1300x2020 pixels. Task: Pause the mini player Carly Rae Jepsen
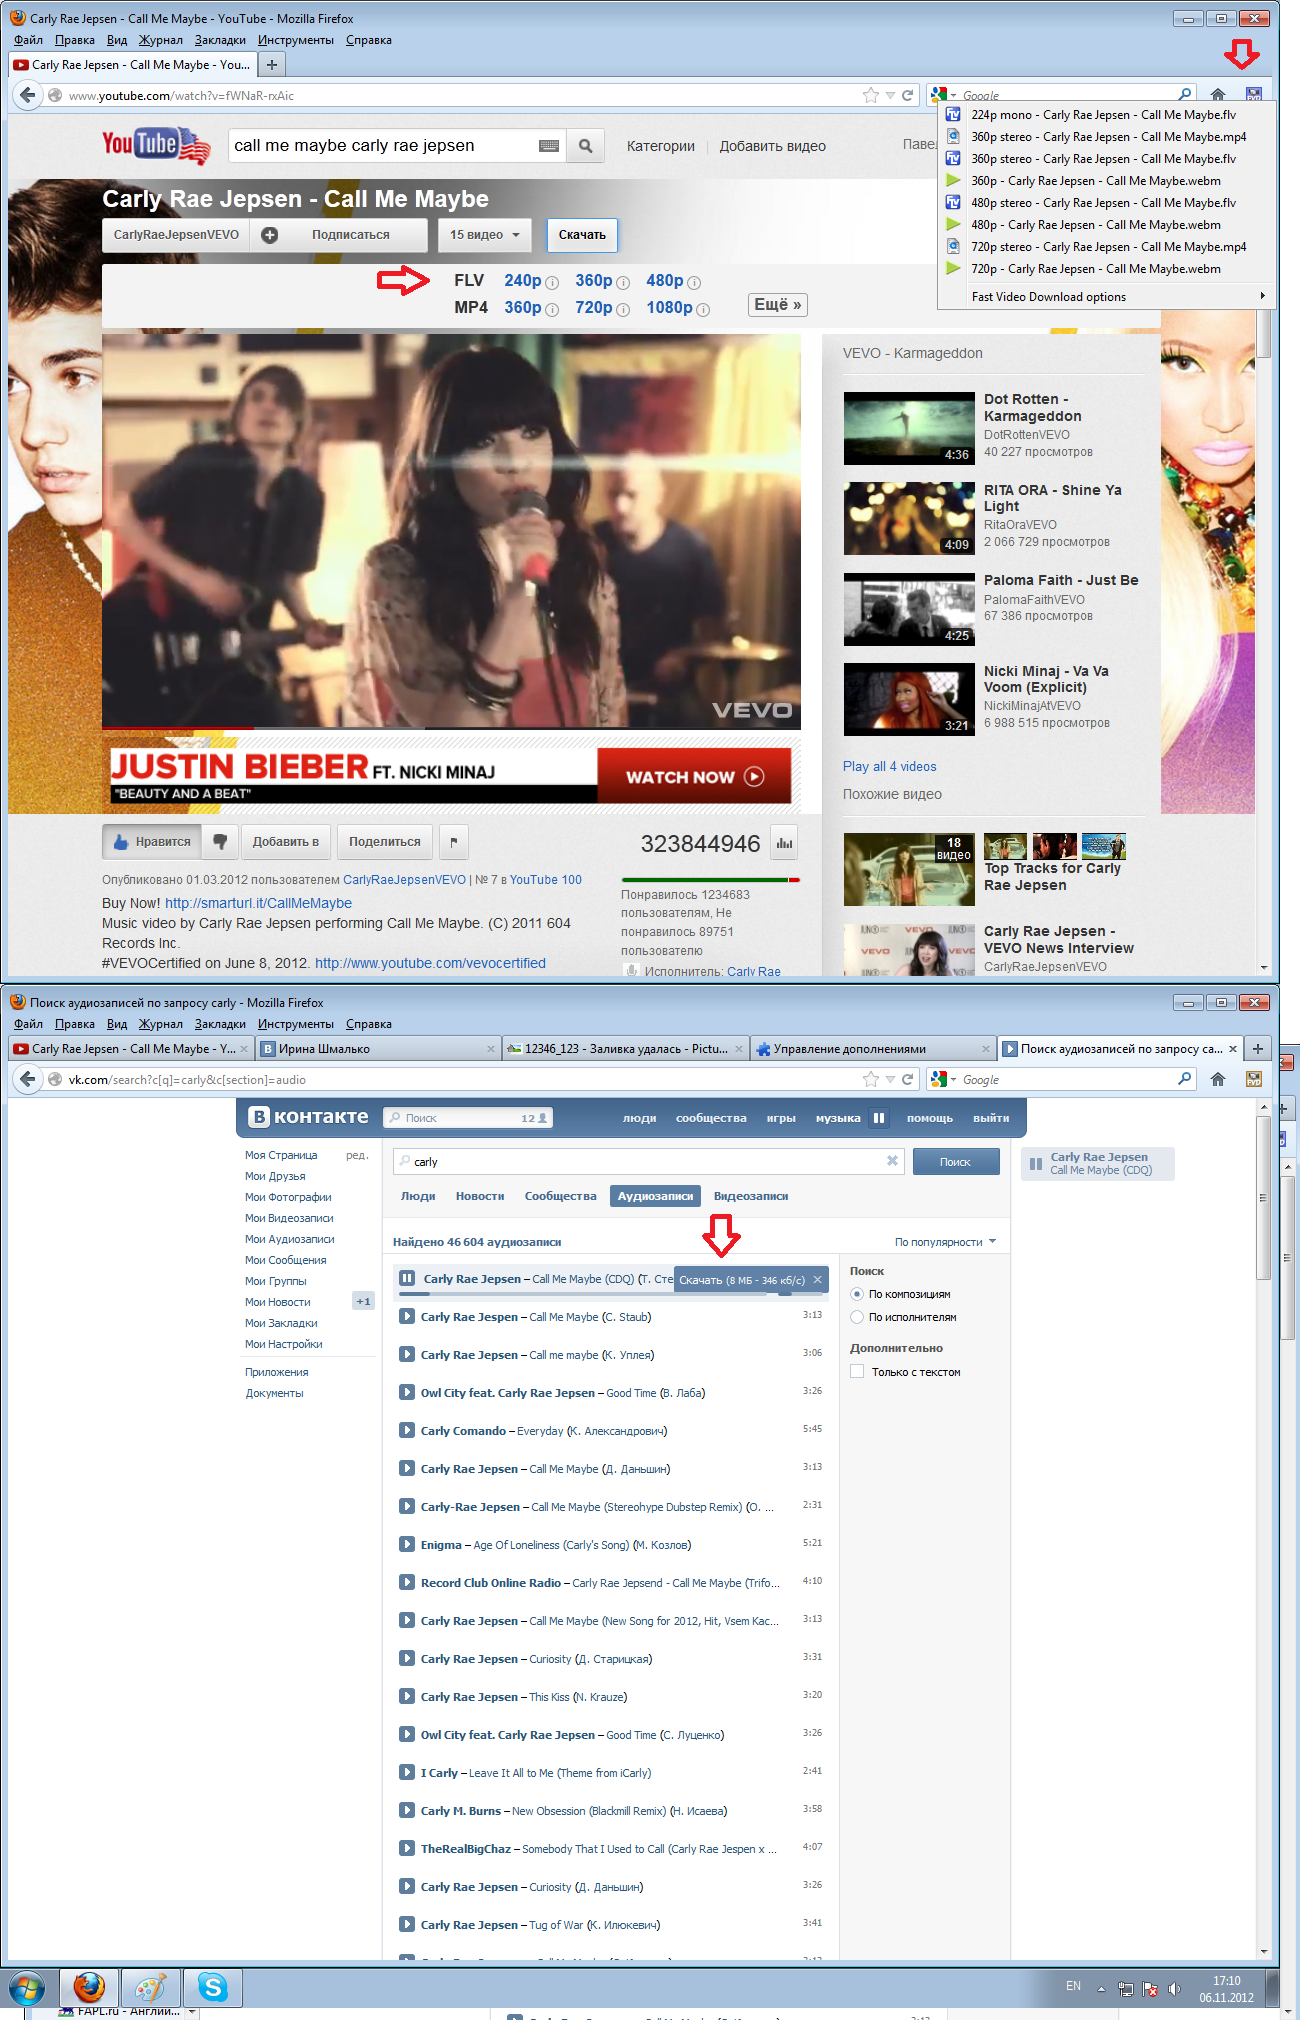click(1036, 1164)
